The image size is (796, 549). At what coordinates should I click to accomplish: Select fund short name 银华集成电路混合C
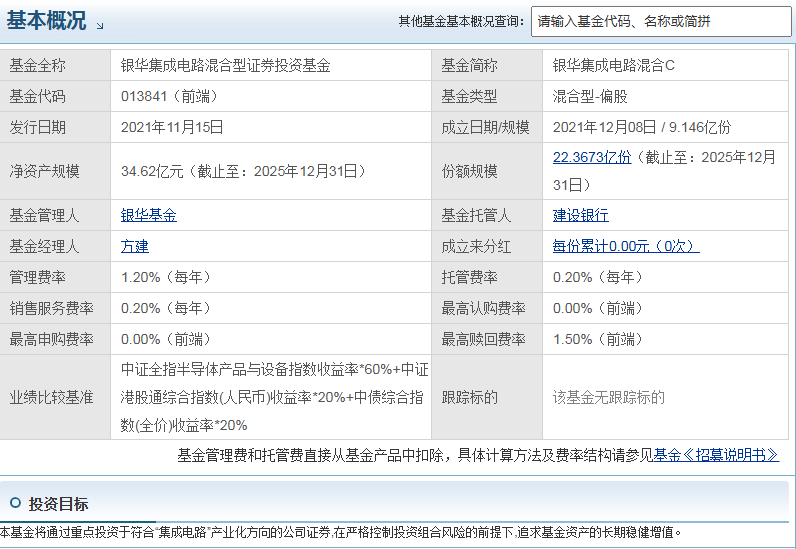[614, 66]
